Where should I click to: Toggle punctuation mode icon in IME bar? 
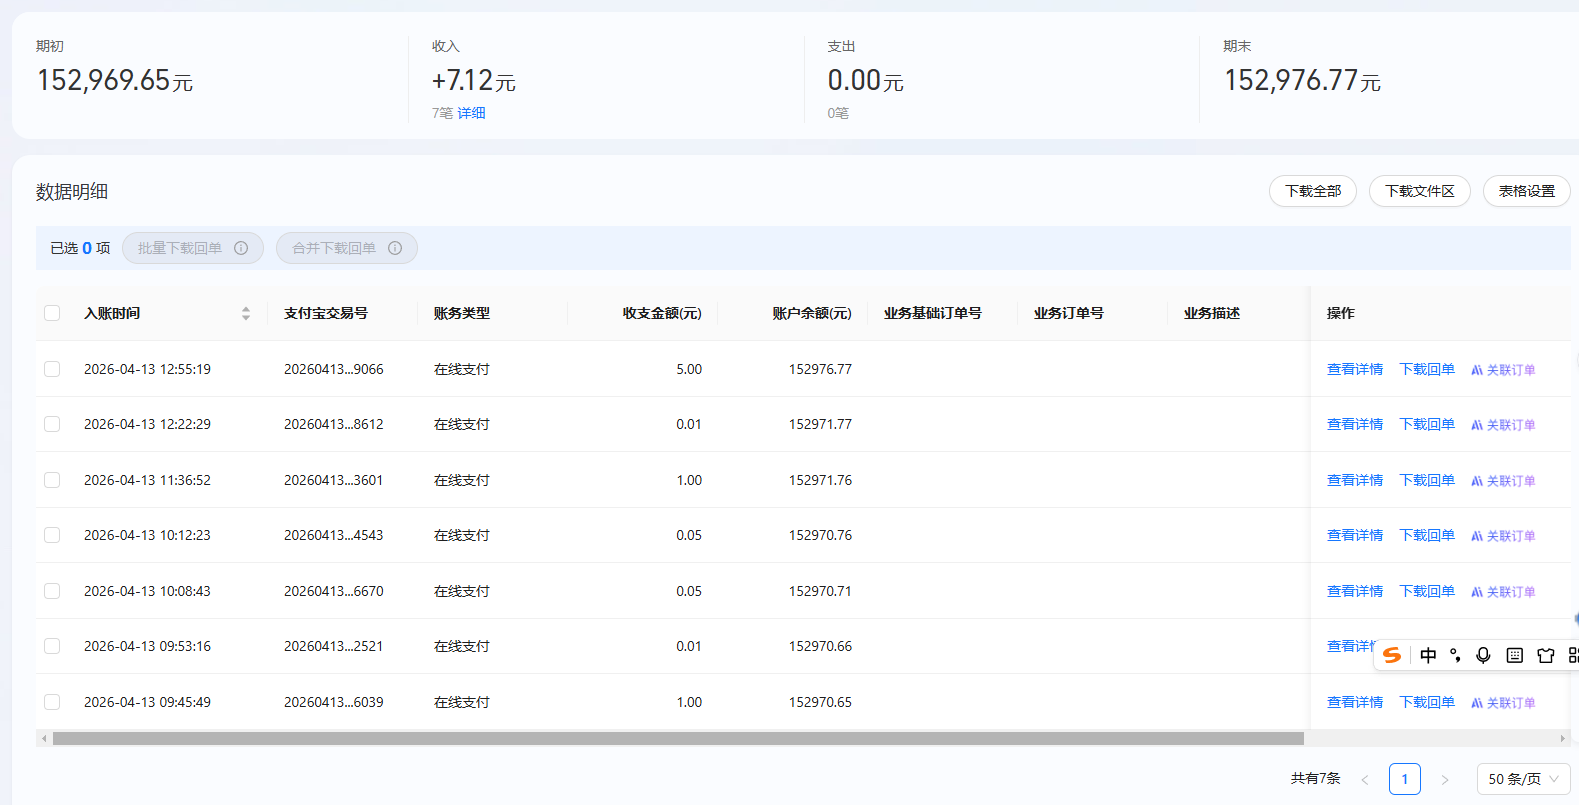point(1455,655)
